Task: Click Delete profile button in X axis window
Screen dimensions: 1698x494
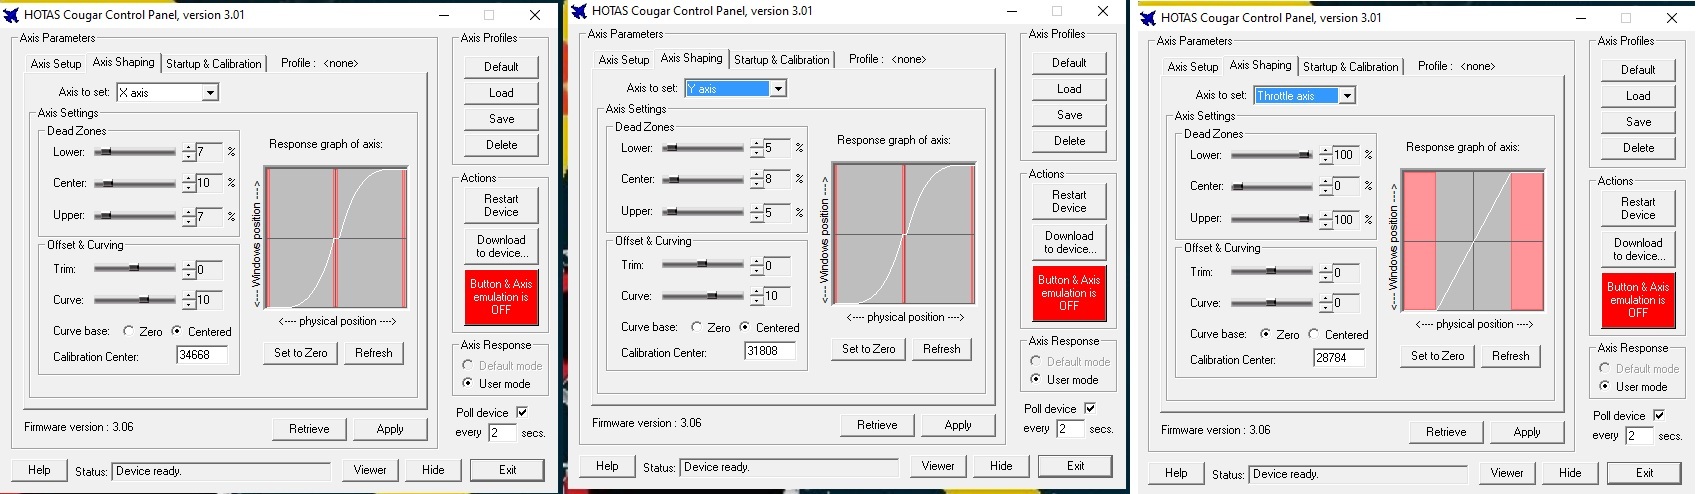Action: tap(502, 145)
